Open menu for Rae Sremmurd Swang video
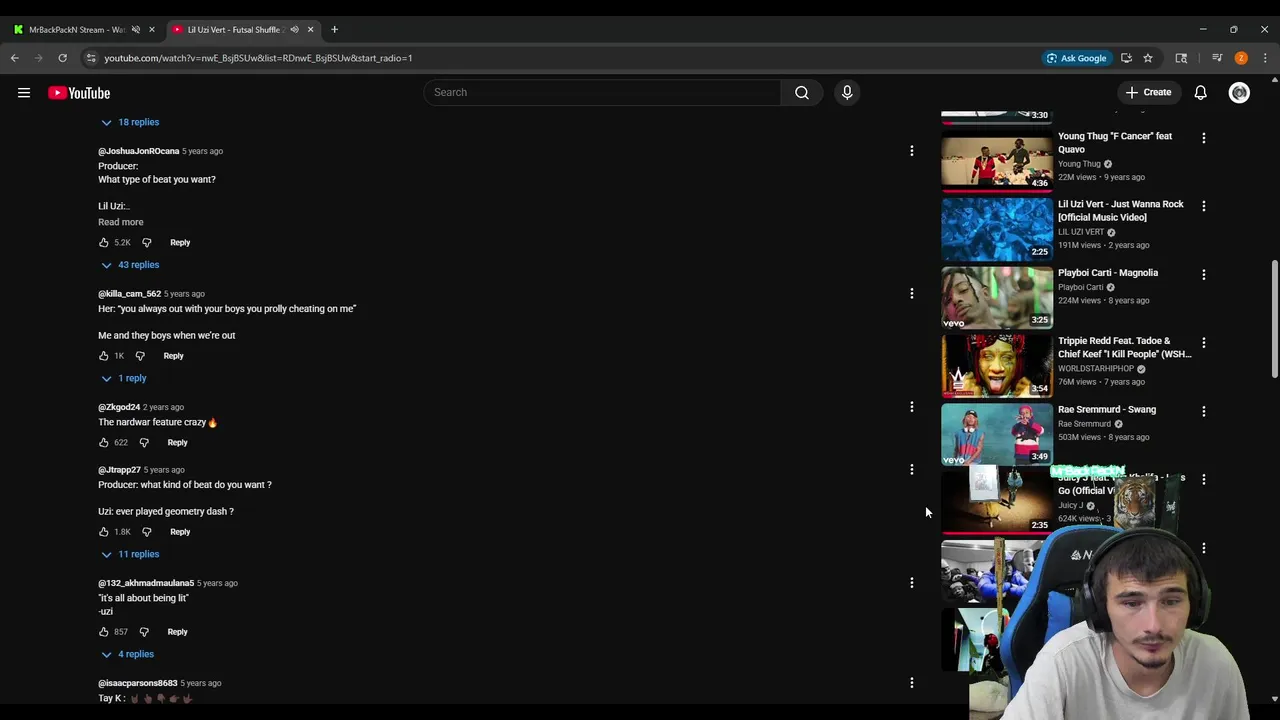This screenshot has height=720, width=1280. 1203,411
